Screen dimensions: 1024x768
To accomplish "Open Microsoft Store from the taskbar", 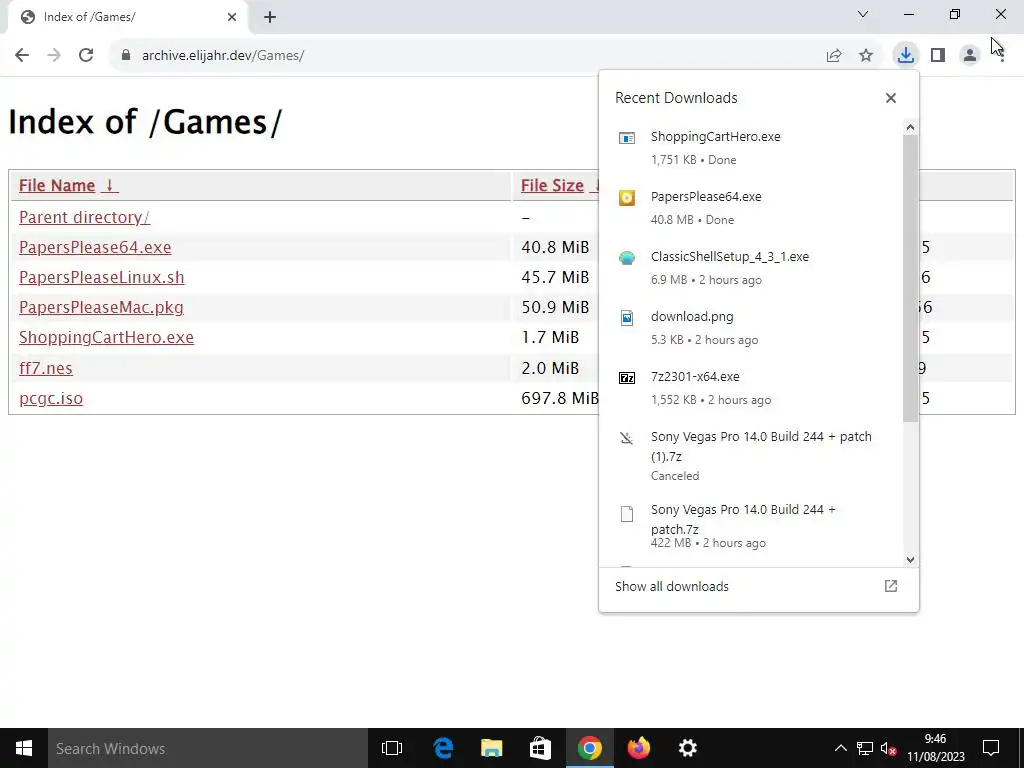I will (540, 748).
